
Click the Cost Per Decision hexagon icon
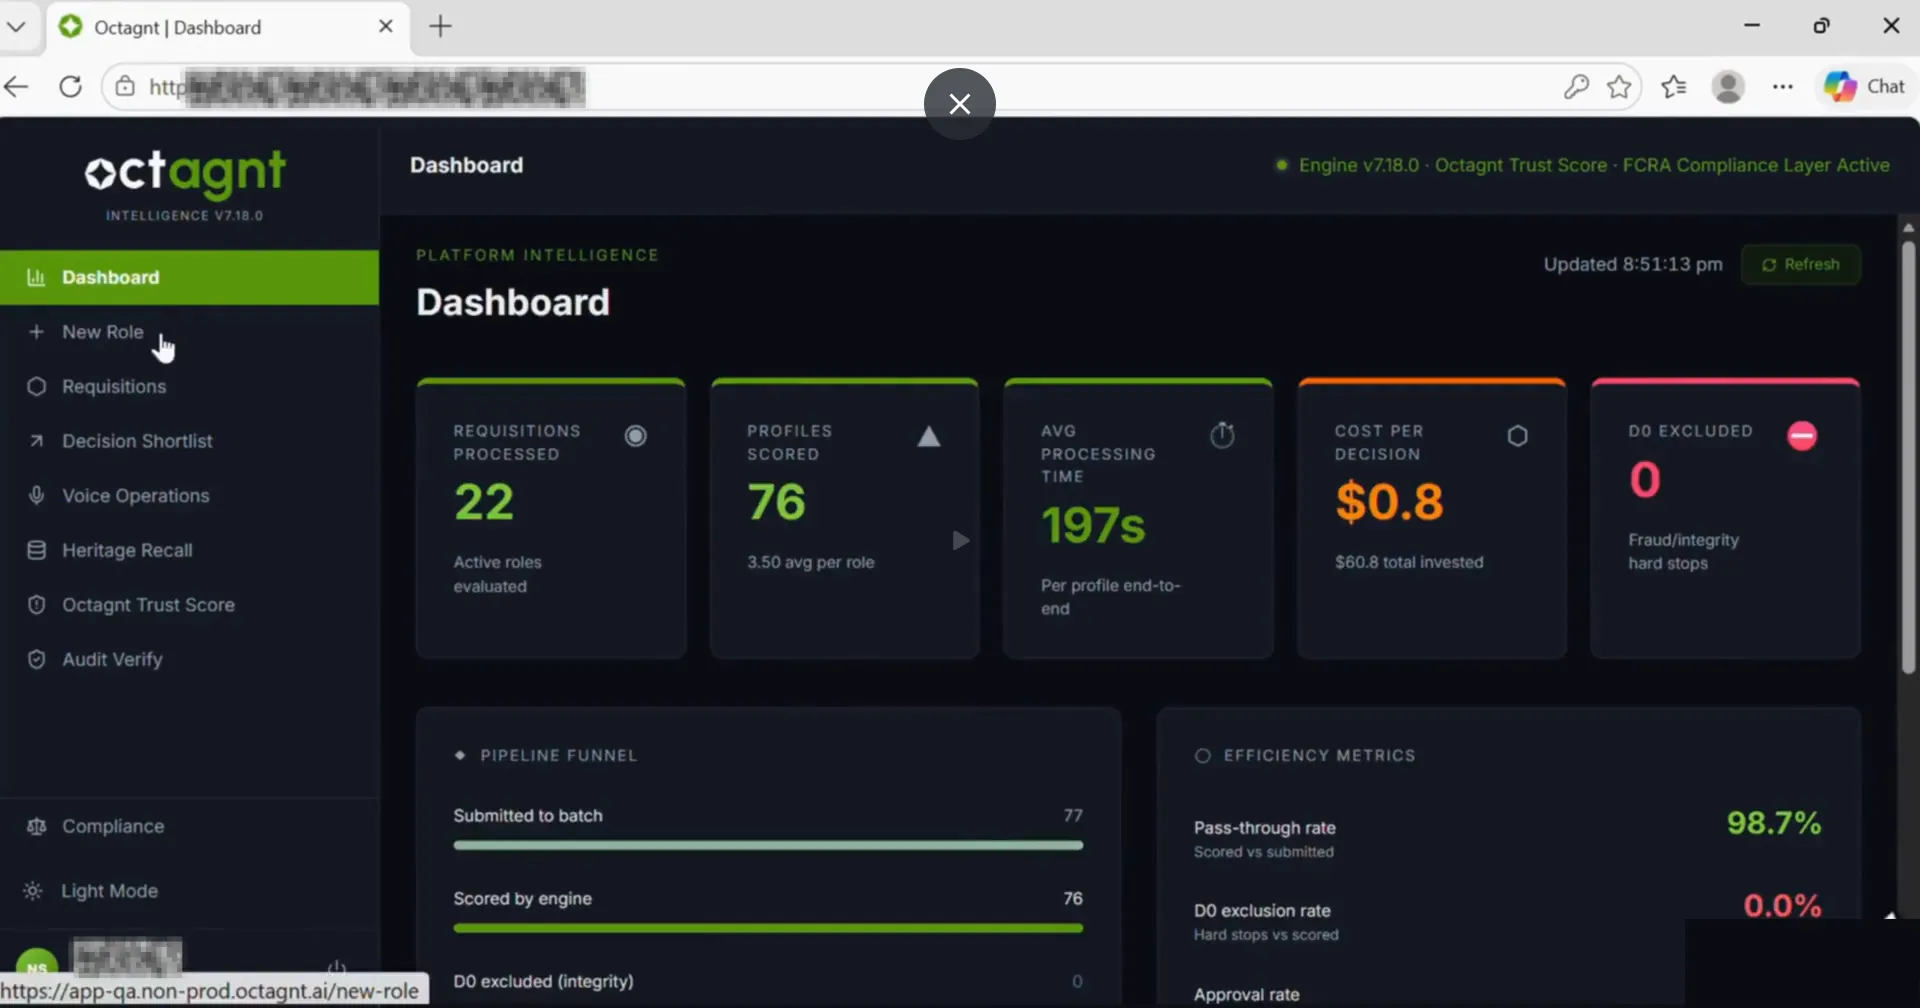(1517, 436)
